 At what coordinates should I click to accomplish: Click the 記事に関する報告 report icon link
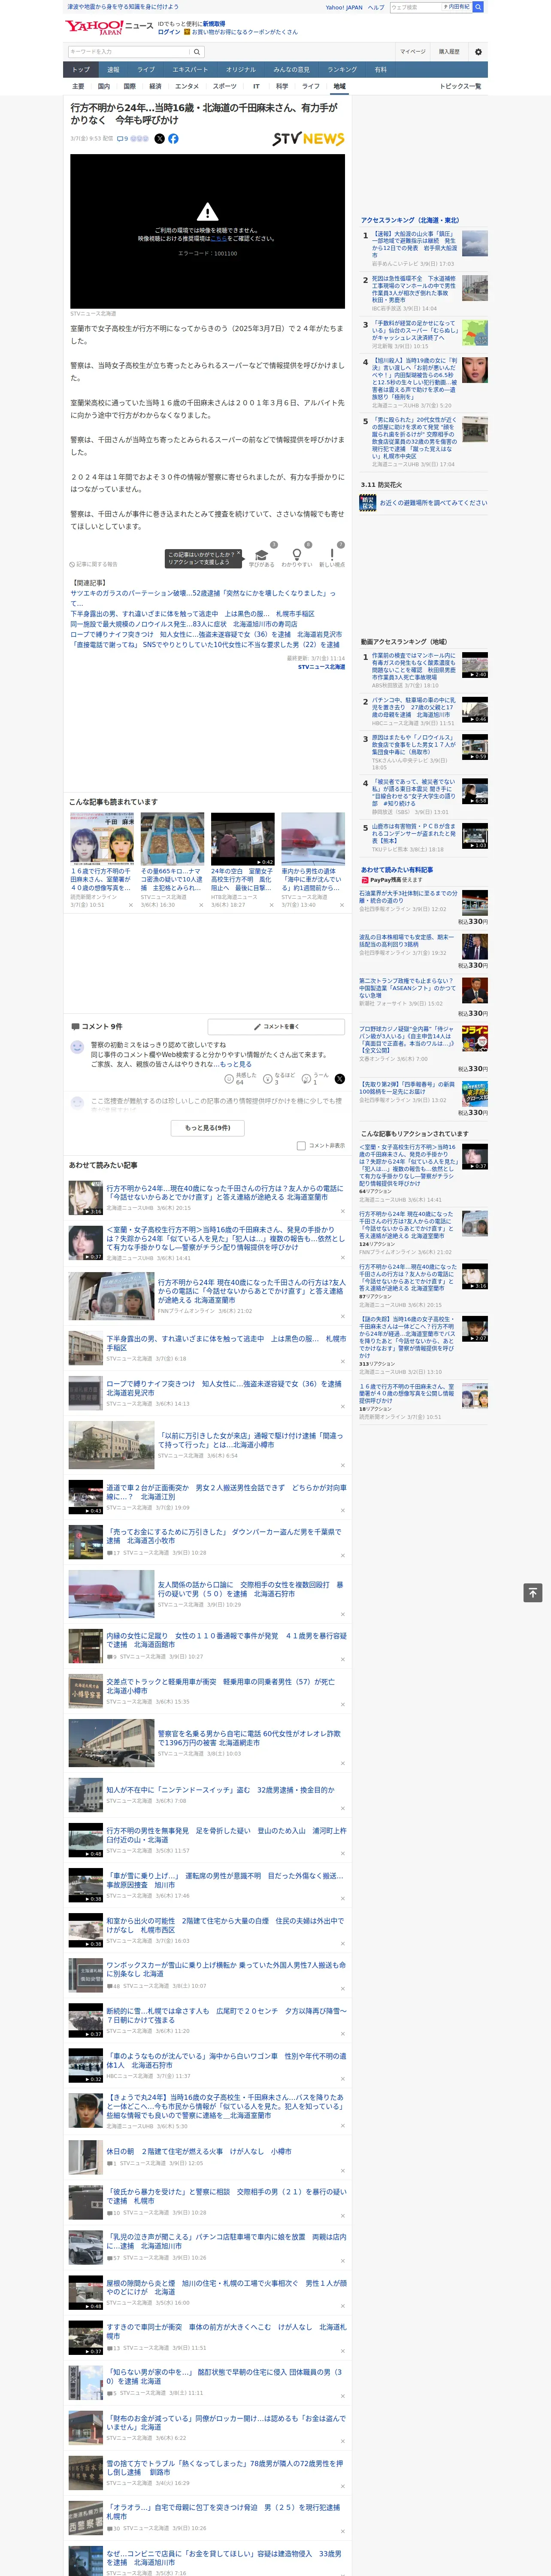click(x=93, y=564)
